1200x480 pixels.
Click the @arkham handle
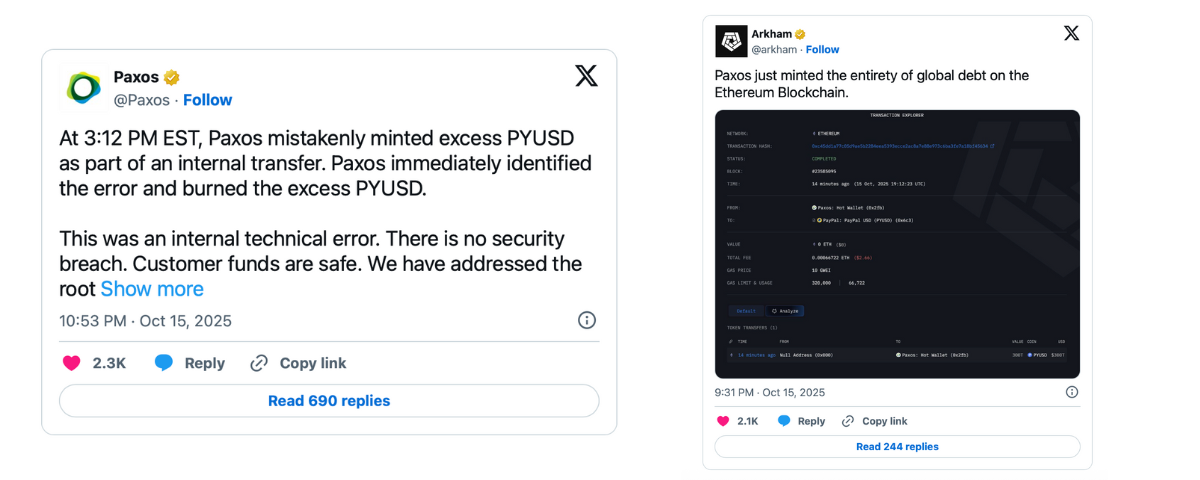pos(773,49)
